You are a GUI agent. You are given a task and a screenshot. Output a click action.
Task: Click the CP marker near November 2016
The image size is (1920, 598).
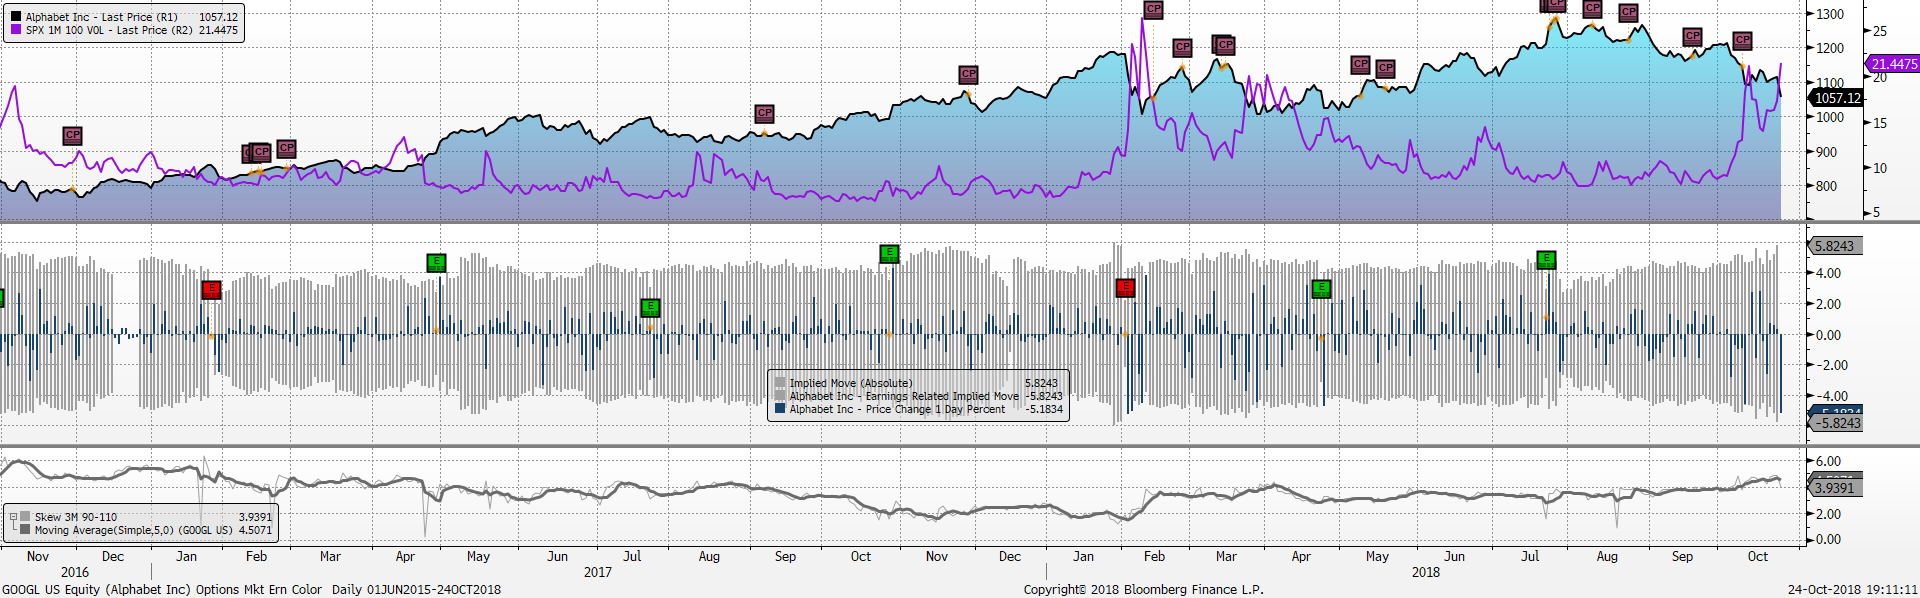click(72, 135)
